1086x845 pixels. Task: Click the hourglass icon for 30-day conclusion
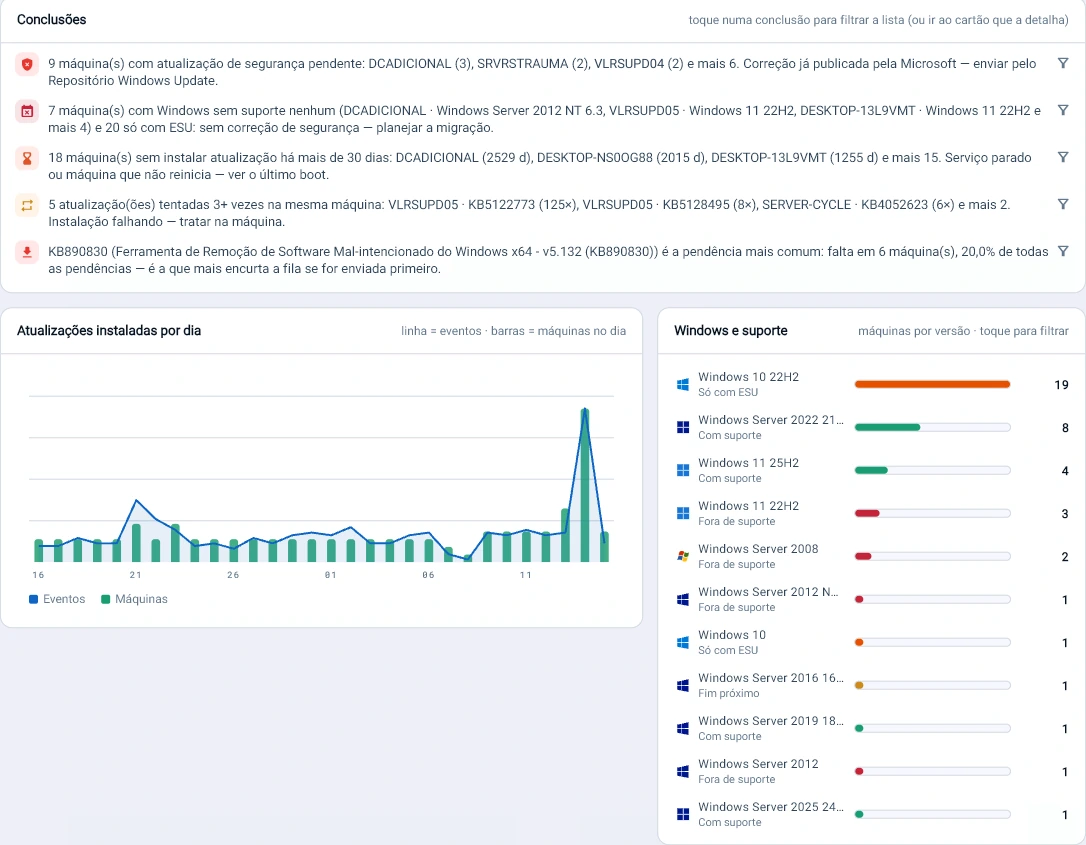pos(27,159)
